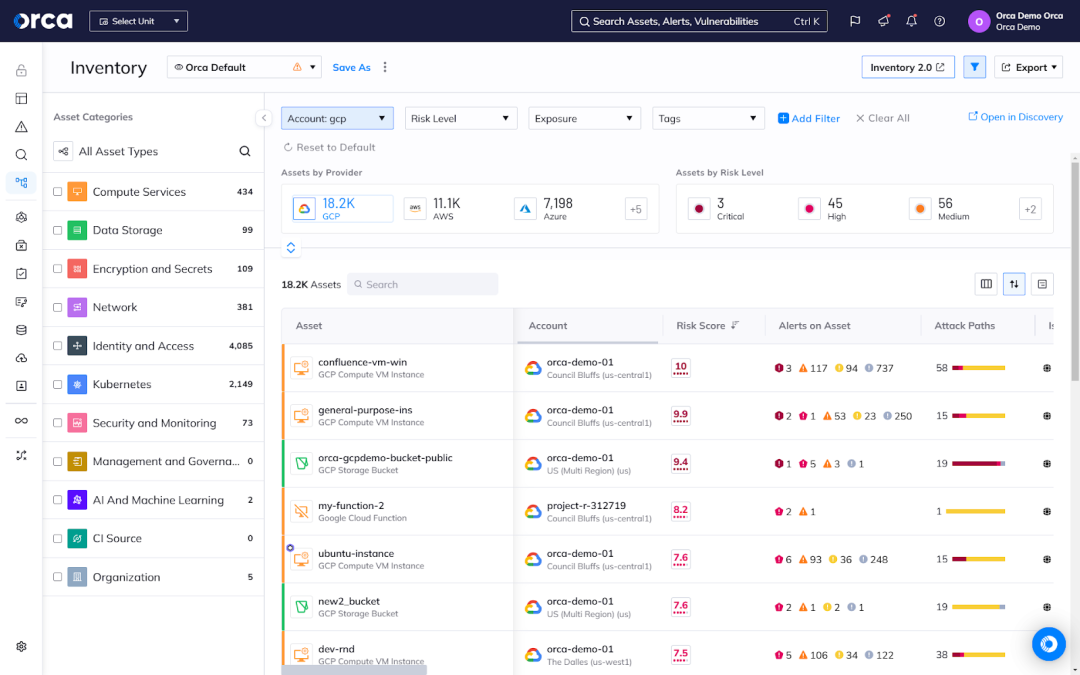Click the Compute Services category icon

click(x=77, y=191)
